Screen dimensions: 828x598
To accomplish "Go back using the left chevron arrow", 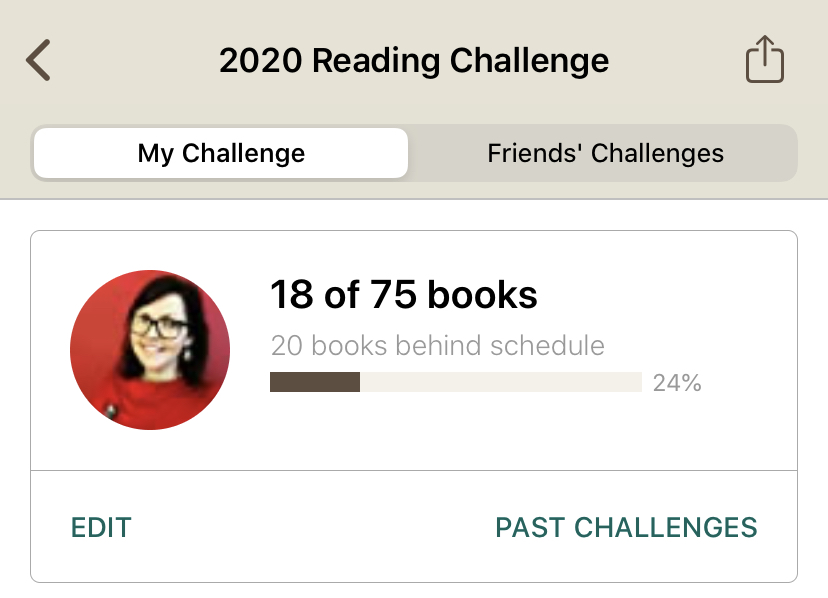I will [38, 61].
